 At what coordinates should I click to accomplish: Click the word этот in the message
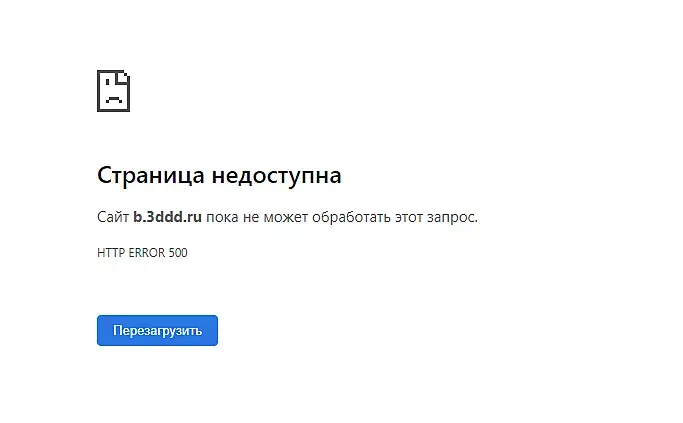(409, 217)
